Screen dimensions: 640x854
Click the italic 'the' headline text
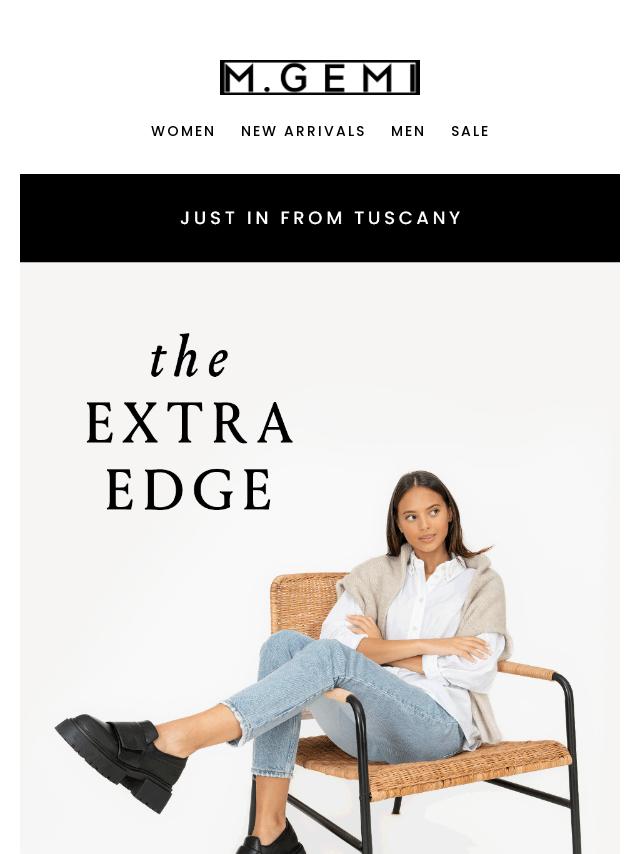tap(190, 357)
